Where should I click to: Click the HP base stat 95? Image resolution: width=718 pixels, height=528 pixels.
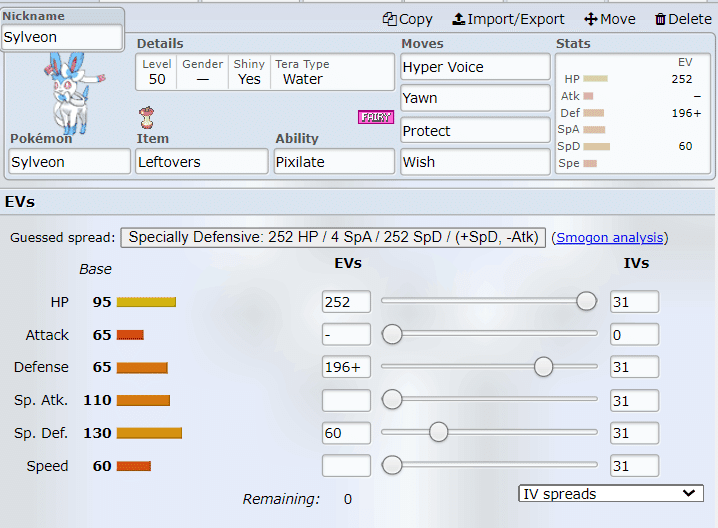[x=102, y=302]
